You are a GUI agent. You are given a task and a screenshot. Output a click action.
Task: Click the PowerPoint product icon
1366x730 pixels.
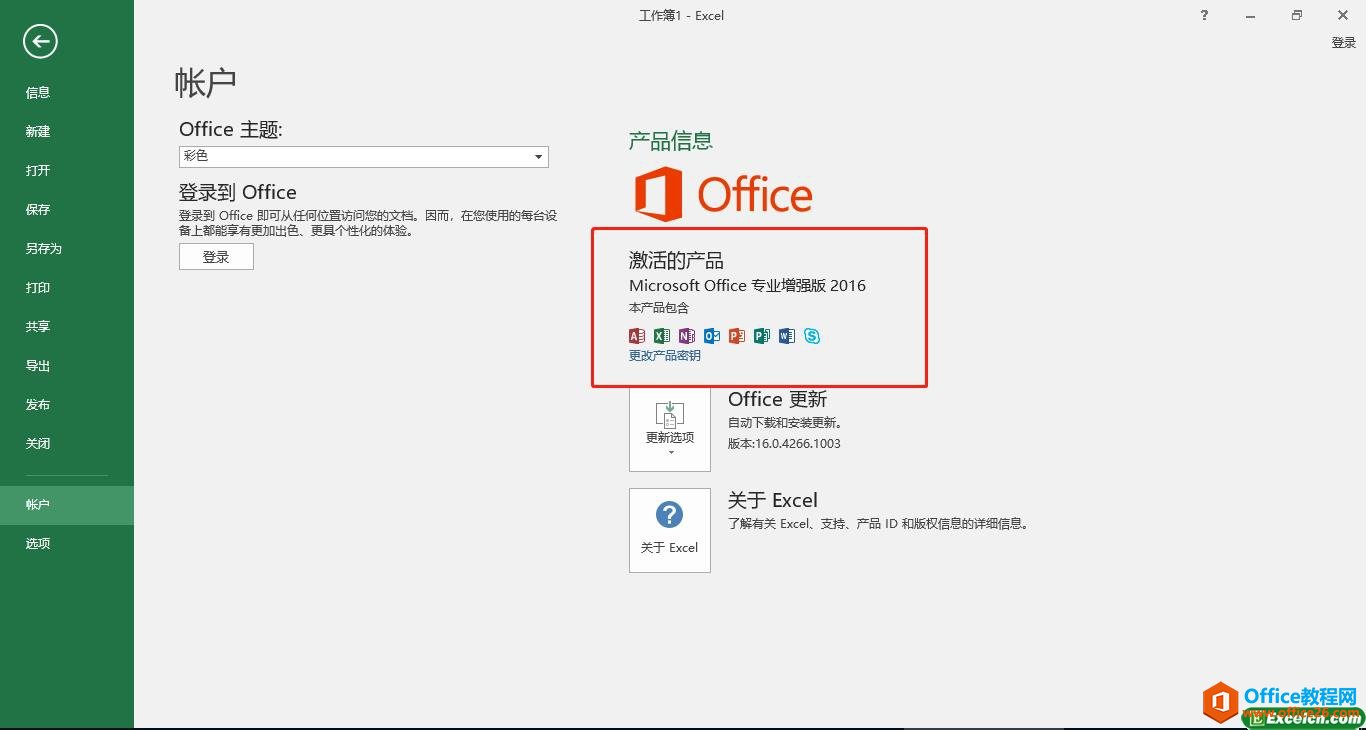(x=737, y=336)
